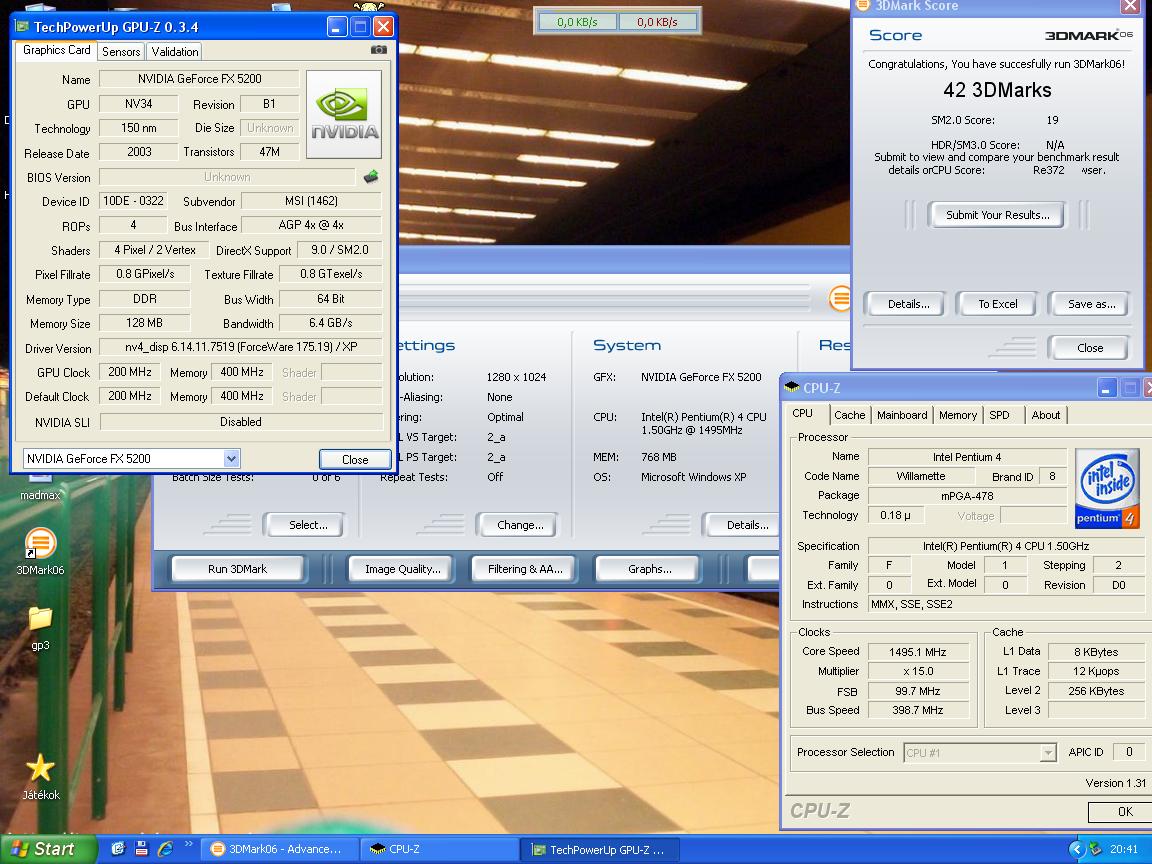This screenshot has width=1152, height=864.
Task: Click Submit Your Results in 3DMark Score
Action: coord(997,215)
